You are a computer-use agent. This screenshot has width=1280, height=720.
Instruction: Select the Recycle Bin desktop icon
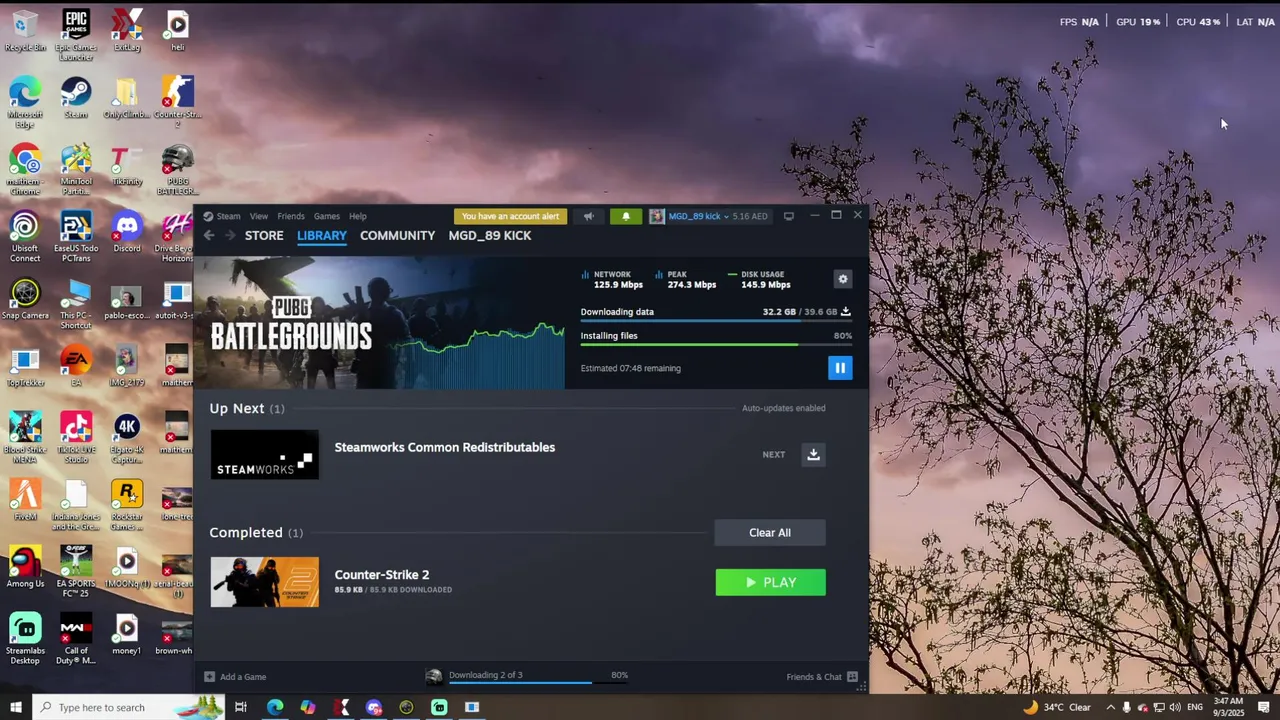[x=25, y=30]
